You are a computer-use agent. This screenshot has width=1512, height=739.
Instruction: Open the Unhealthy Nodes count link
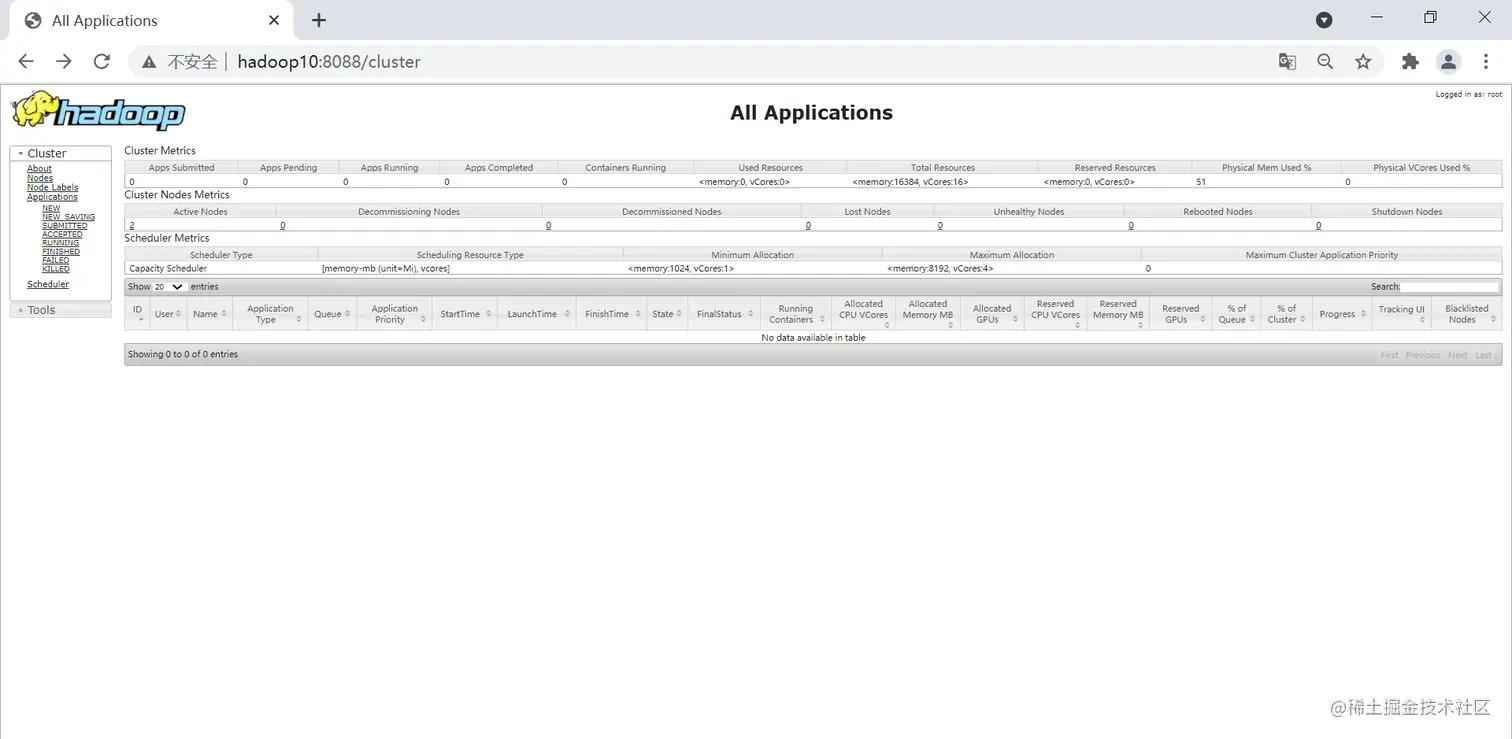point(940,226)
